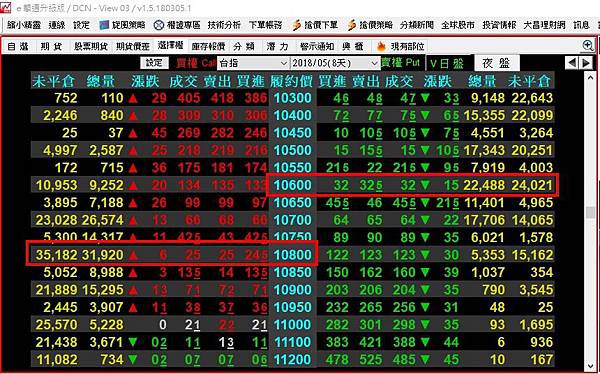Open the 技術分析 menu
This screenshot has width=600, height=374.
[x=224, y=25]
